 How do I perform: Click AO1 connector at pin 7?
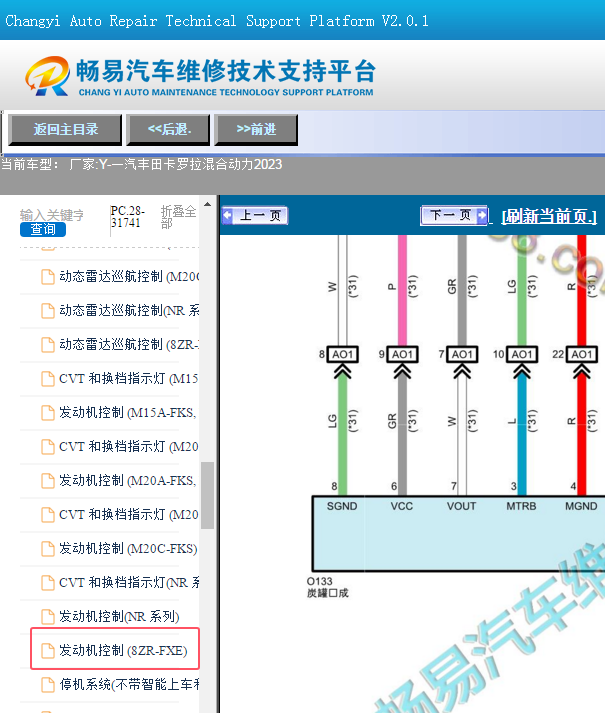[462, 355]
